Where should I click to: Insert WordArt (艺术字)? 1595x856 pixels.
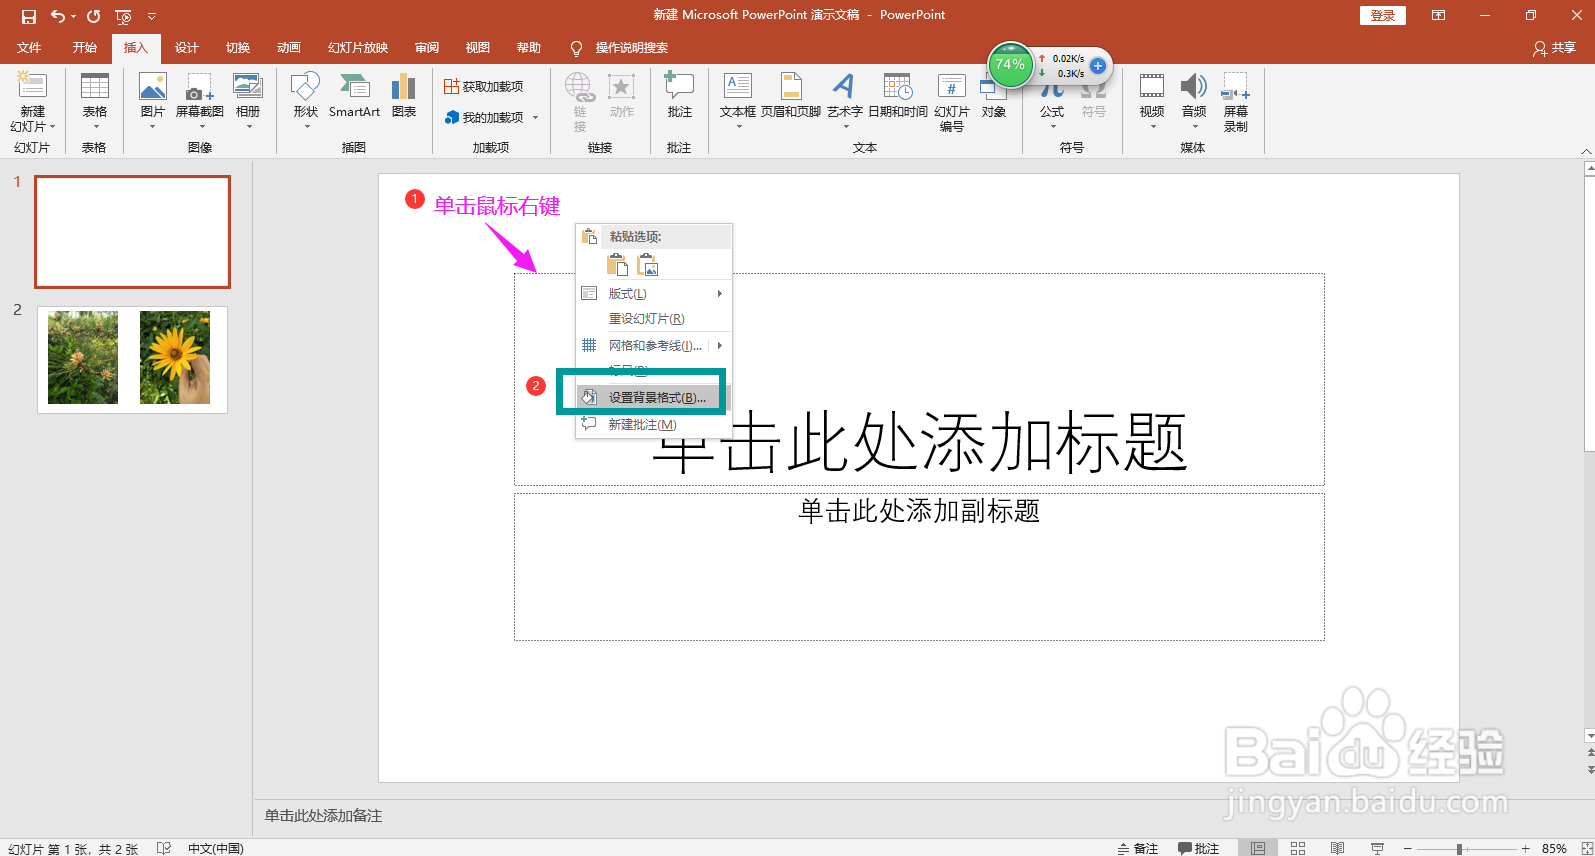click(844, 102)
